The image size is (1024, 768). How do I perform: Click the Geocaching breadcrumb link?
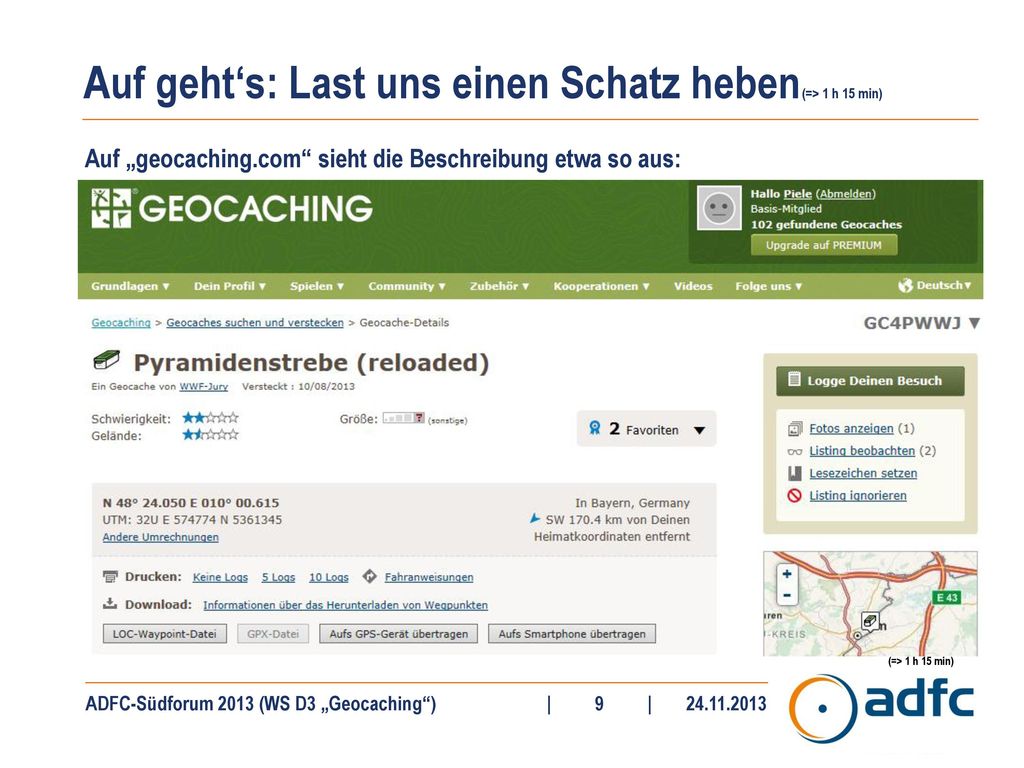121,323
